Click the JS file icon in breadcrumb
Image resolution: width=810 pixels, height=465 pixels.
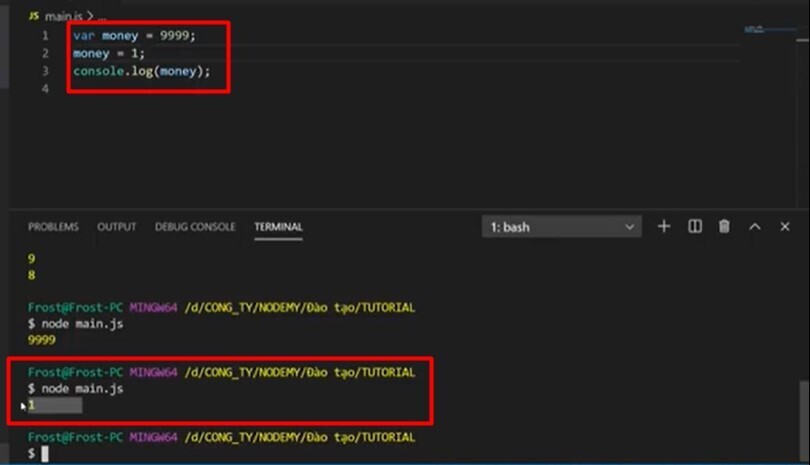[34, 16]
